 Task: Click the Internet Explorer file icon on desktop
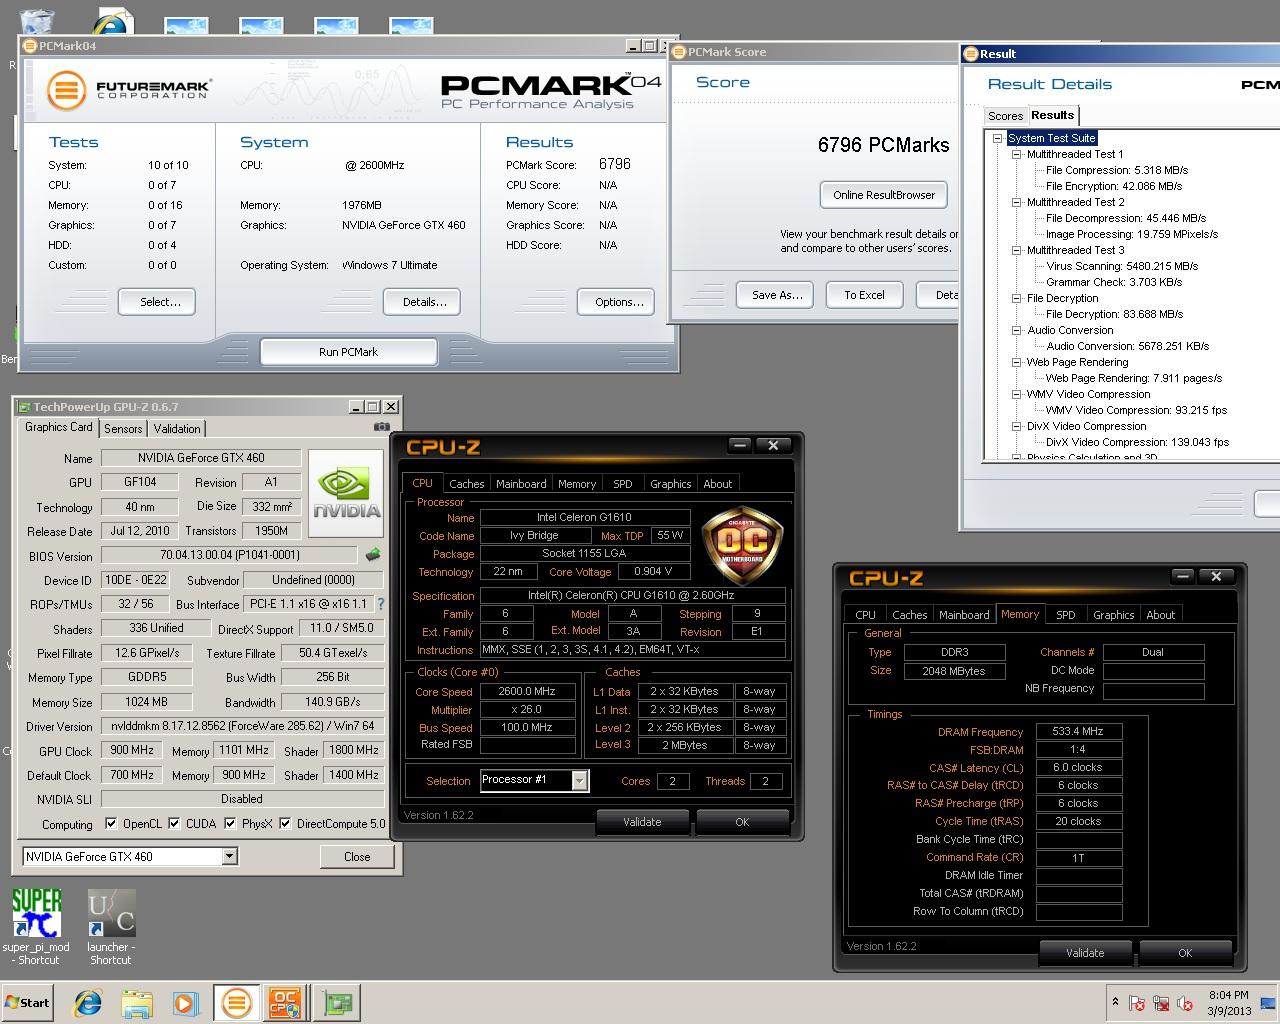pos(112,20)
